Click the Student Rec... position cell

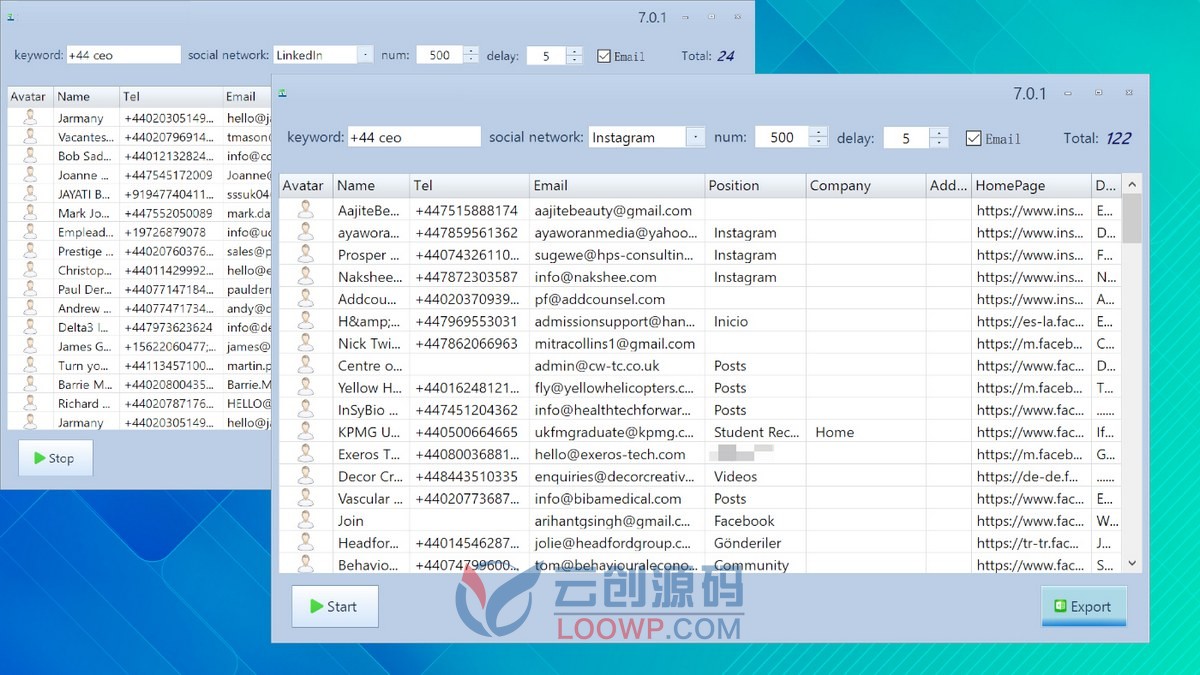coord(756,432)
